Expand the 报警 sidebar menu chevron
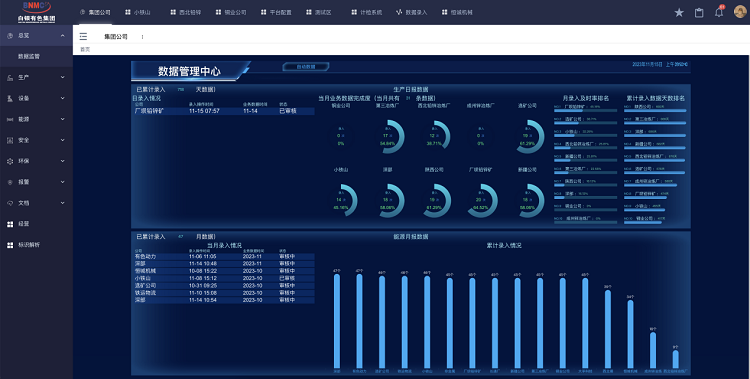The image size is (750, 379). pyautogui.click(x=63, y=182)
